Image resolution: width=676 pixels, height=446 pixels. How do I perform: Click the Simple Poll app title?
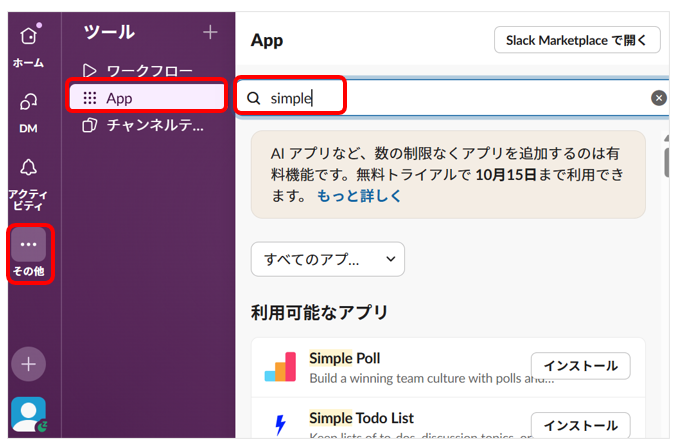pyautogui.click(x=344, y=358)
